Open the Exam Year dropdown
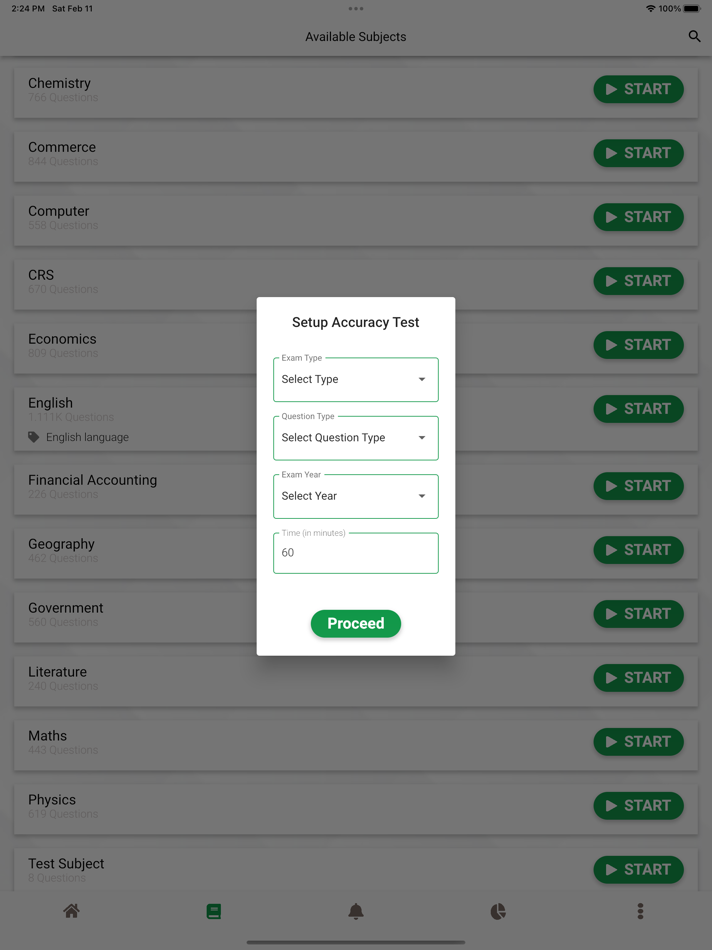The image size is (712, 950). pyautogui.click(x=355, y=496)
